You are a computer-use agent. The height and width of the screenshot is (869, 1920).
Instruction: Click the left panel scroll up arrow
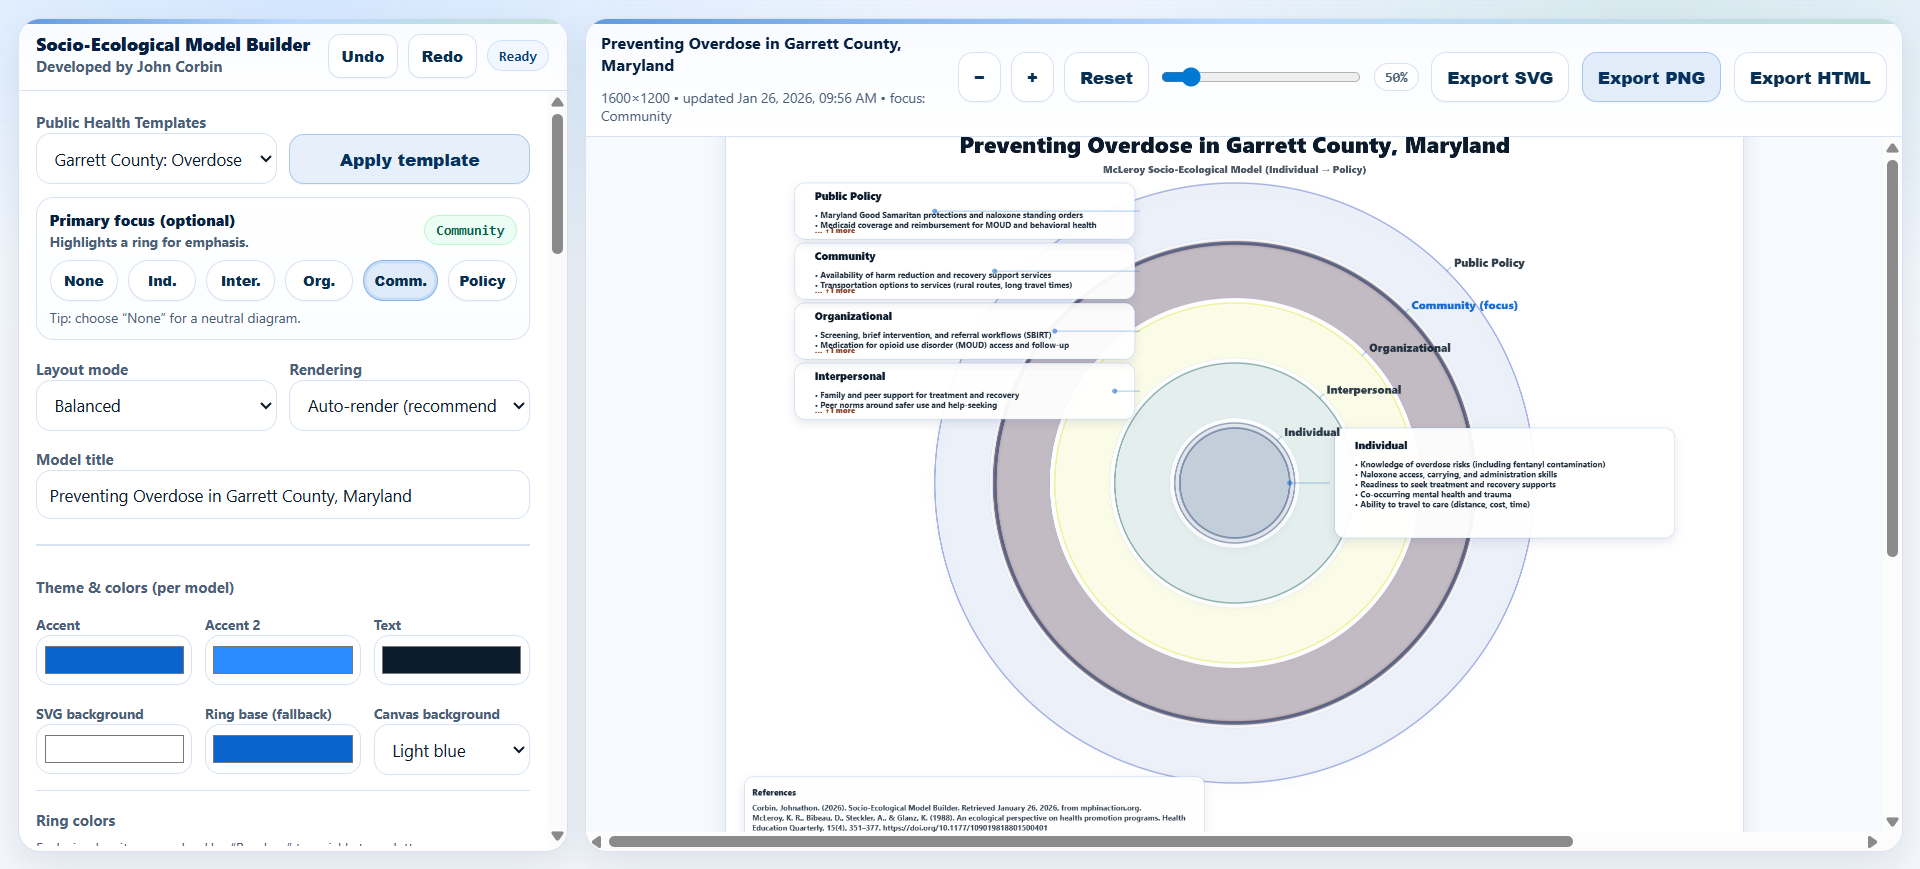click(557, 103)
